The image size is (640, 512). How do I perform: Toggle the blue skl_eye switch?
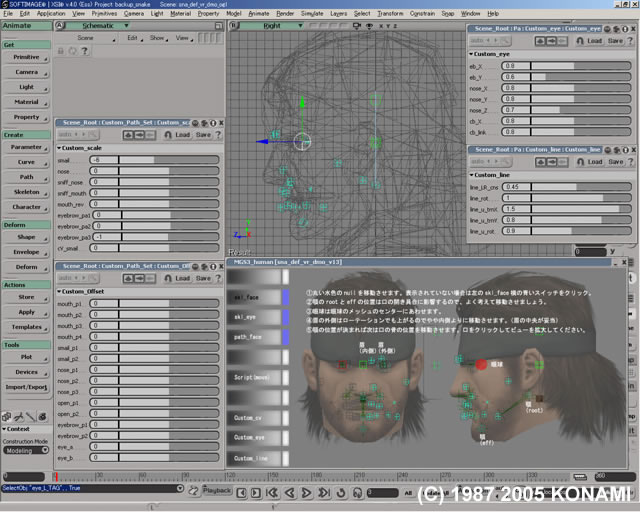(285, 317)
